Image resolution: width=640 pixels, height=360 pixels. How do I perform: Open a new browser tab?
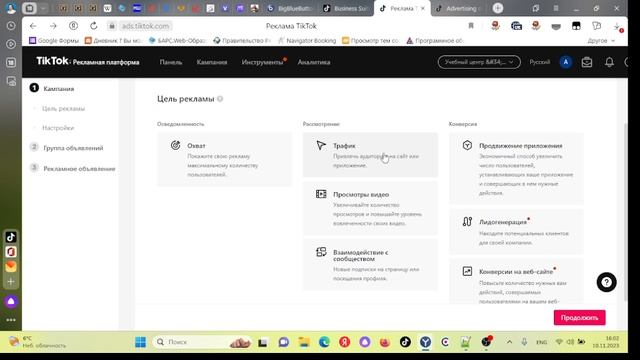497,8
